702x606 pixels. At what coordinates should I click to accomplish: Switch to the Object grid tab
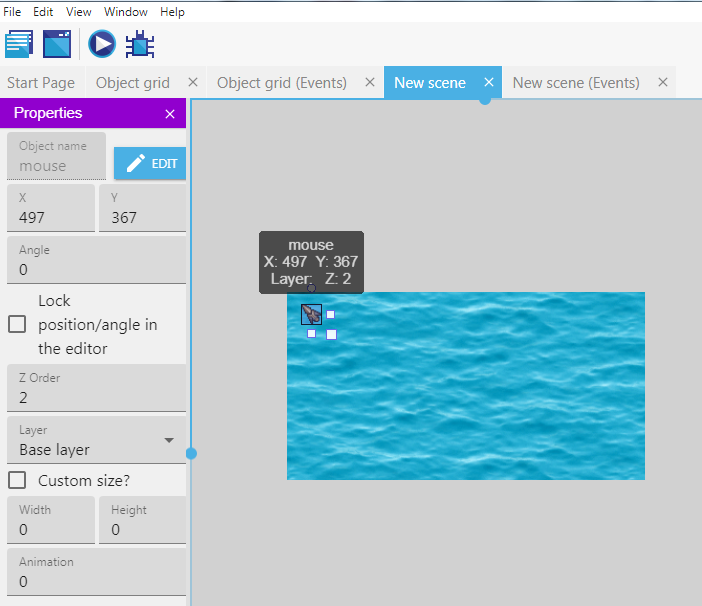(x=133, y=83)
